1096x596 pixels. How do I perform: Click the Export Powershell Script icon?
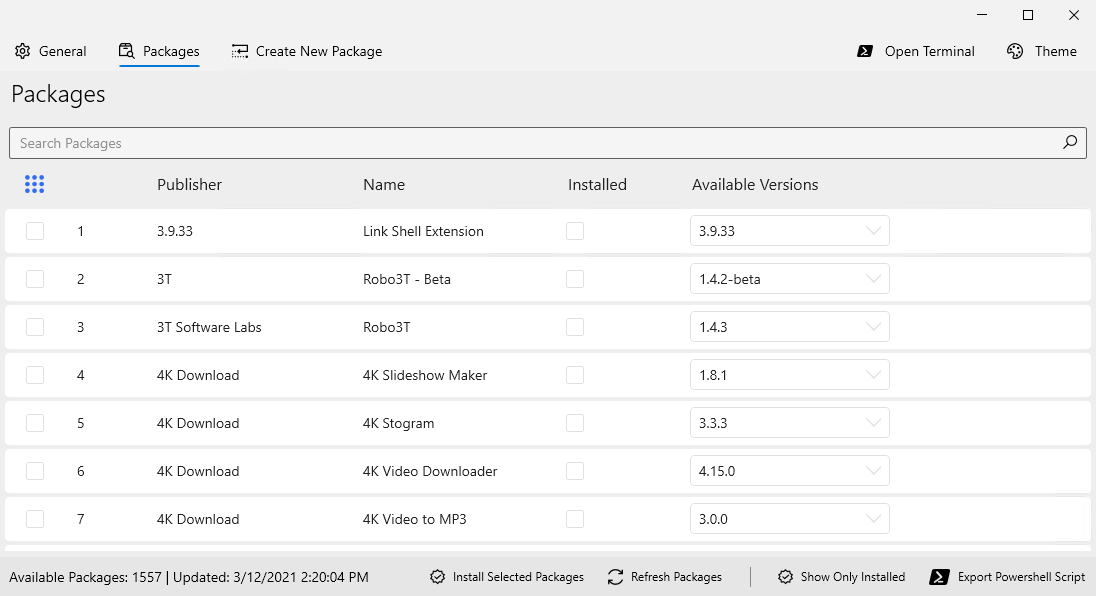click(939, 576)
